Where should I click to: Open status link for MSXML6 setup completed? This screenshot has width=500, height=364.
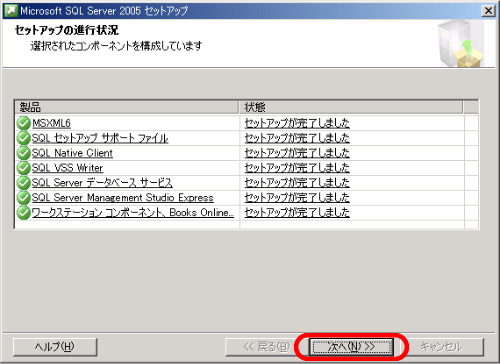[297, 123]
